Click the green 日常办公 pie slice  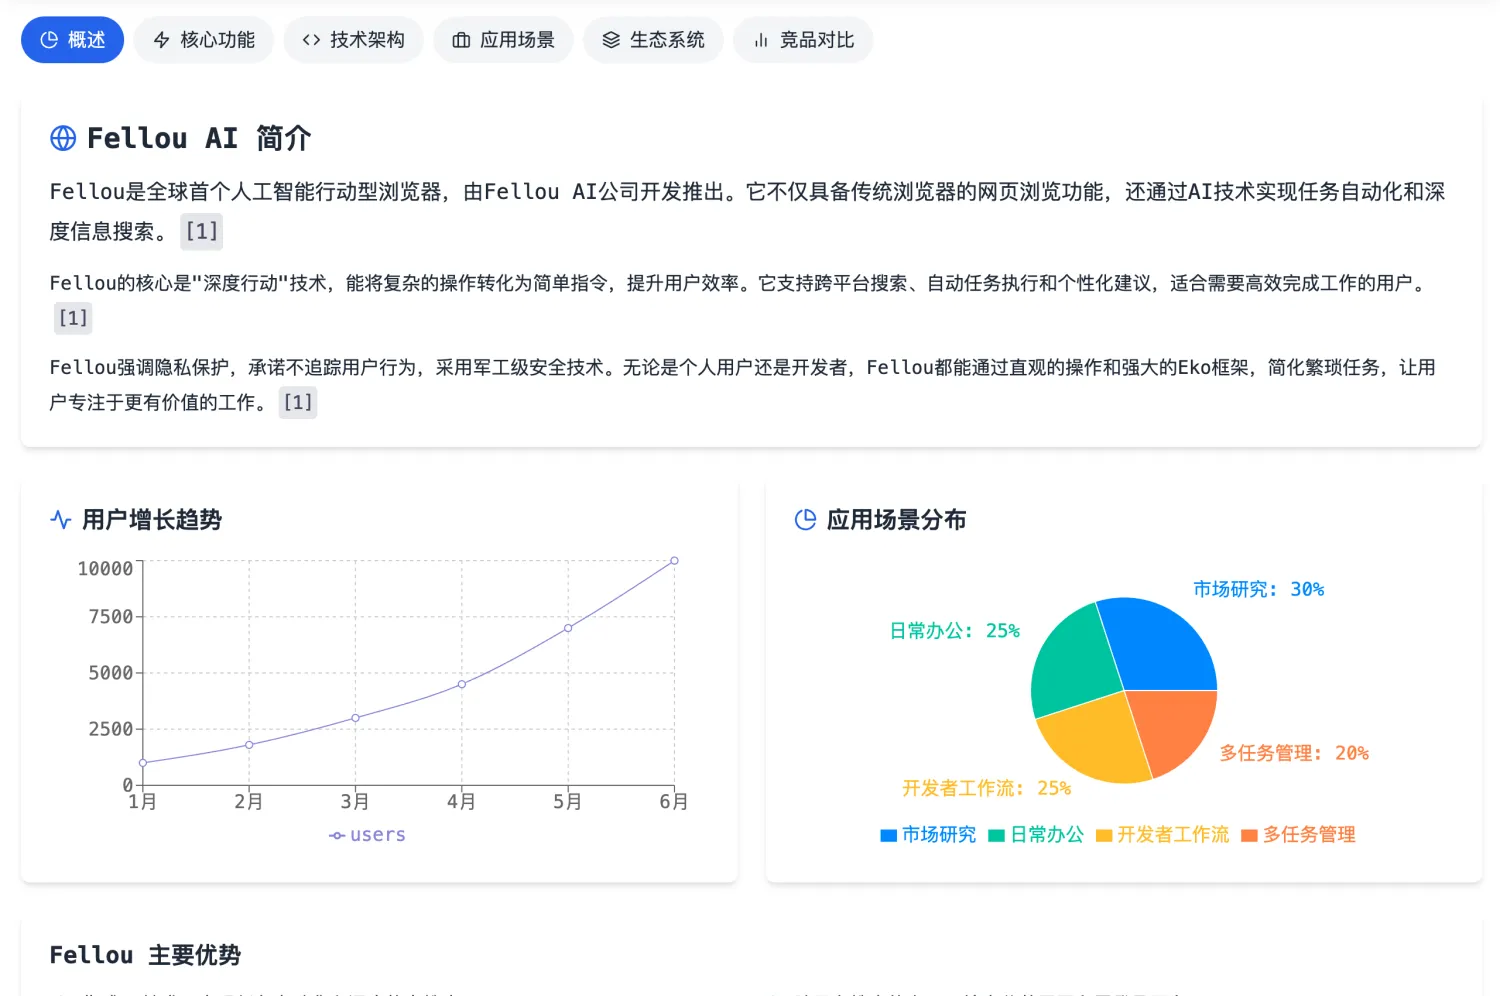(x=1075, y=660)
